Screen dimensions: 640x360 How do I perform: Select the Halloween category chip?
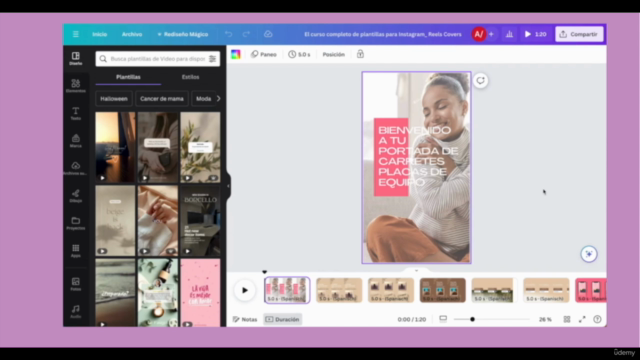(114, 99)
